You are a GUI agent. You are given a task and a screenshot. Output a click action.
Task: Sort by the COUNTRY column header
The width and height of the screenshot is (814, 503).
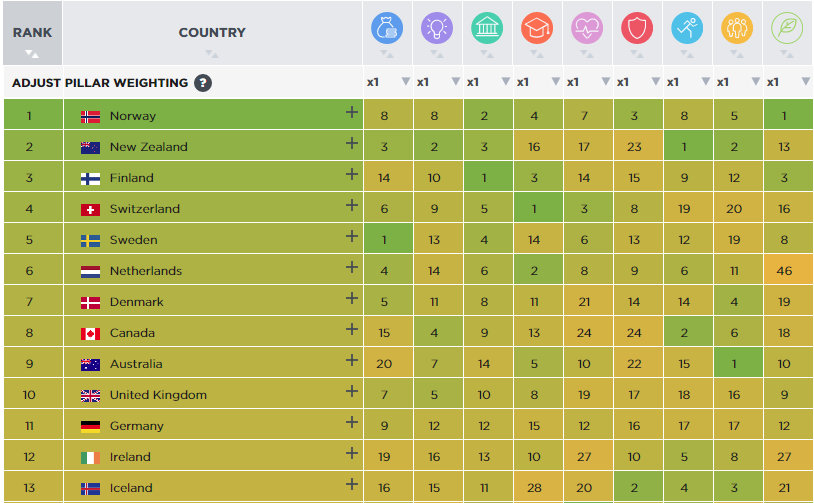(211, 33)
